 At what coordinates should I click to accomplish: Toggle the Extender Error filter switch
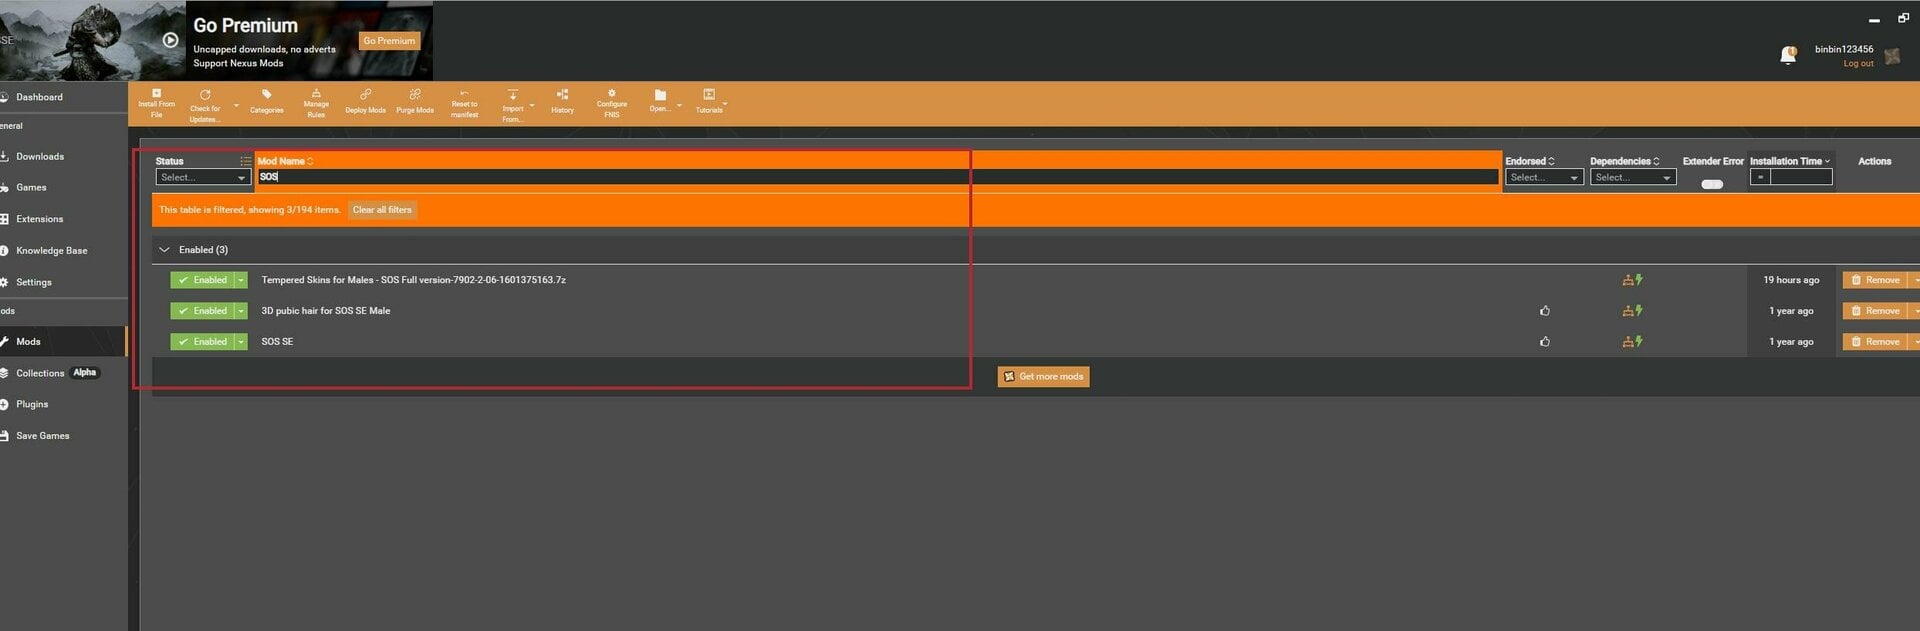1712,184
